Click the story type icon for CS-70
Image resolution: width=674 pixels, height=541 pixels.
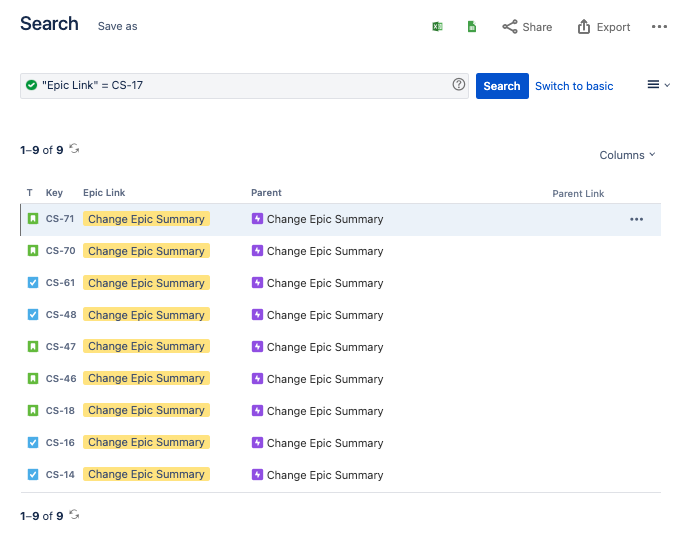pos(33,250)
